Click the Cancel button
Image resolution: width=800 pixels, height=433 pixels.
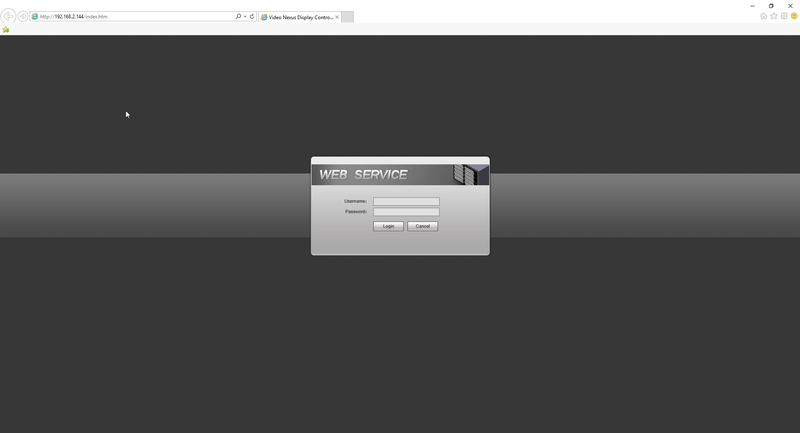click(x=422, y=226)
